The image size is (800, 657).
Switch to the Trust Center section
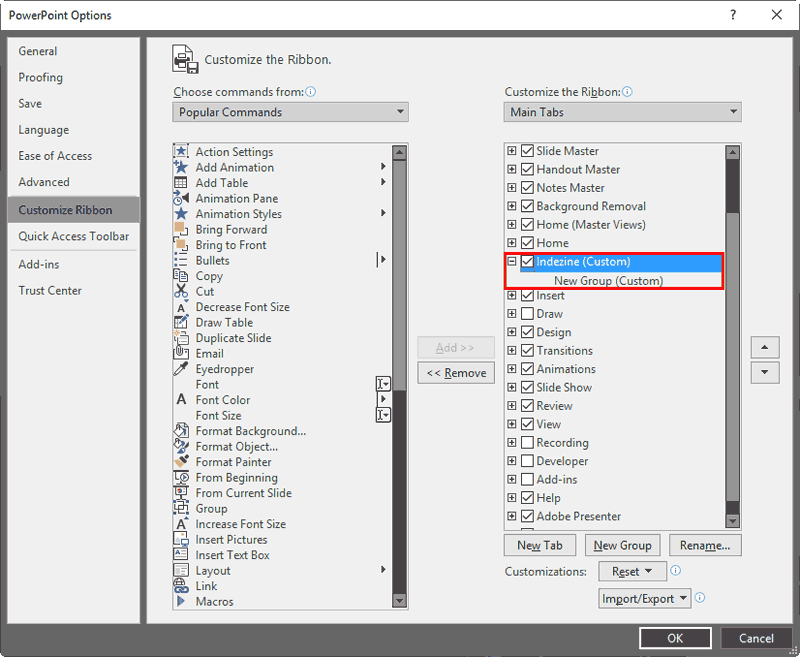(x=51, y=290)
